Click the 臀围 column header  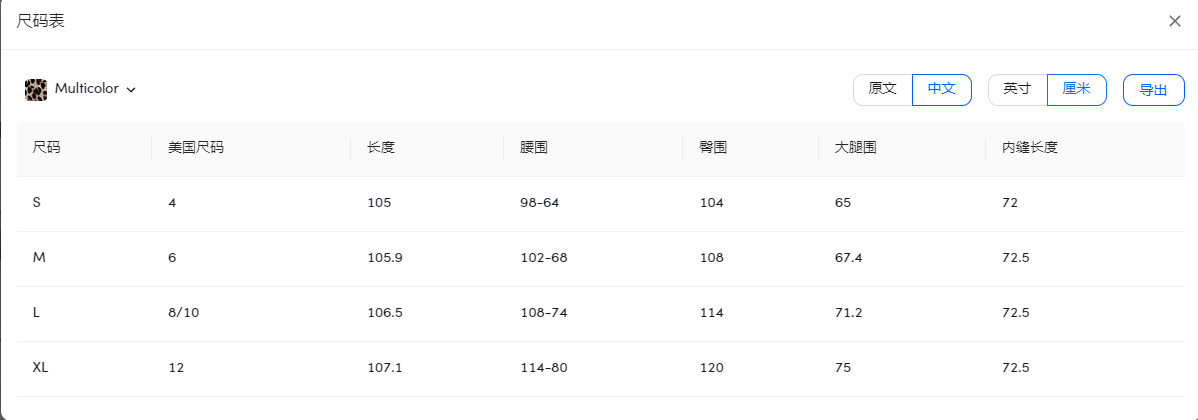pos(713,148)
